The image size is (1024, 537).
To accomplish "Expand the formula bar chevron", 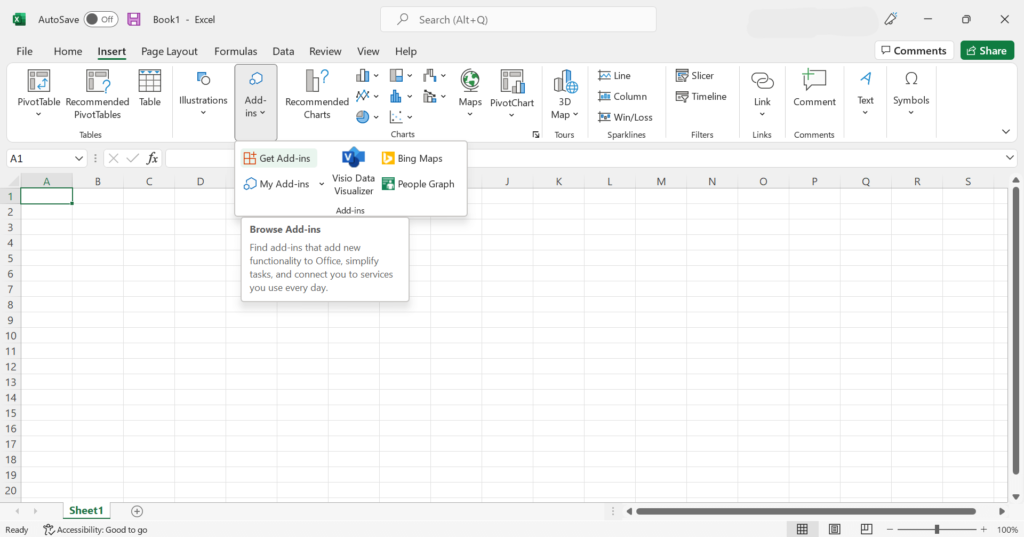I will (x=1010, y=158).
